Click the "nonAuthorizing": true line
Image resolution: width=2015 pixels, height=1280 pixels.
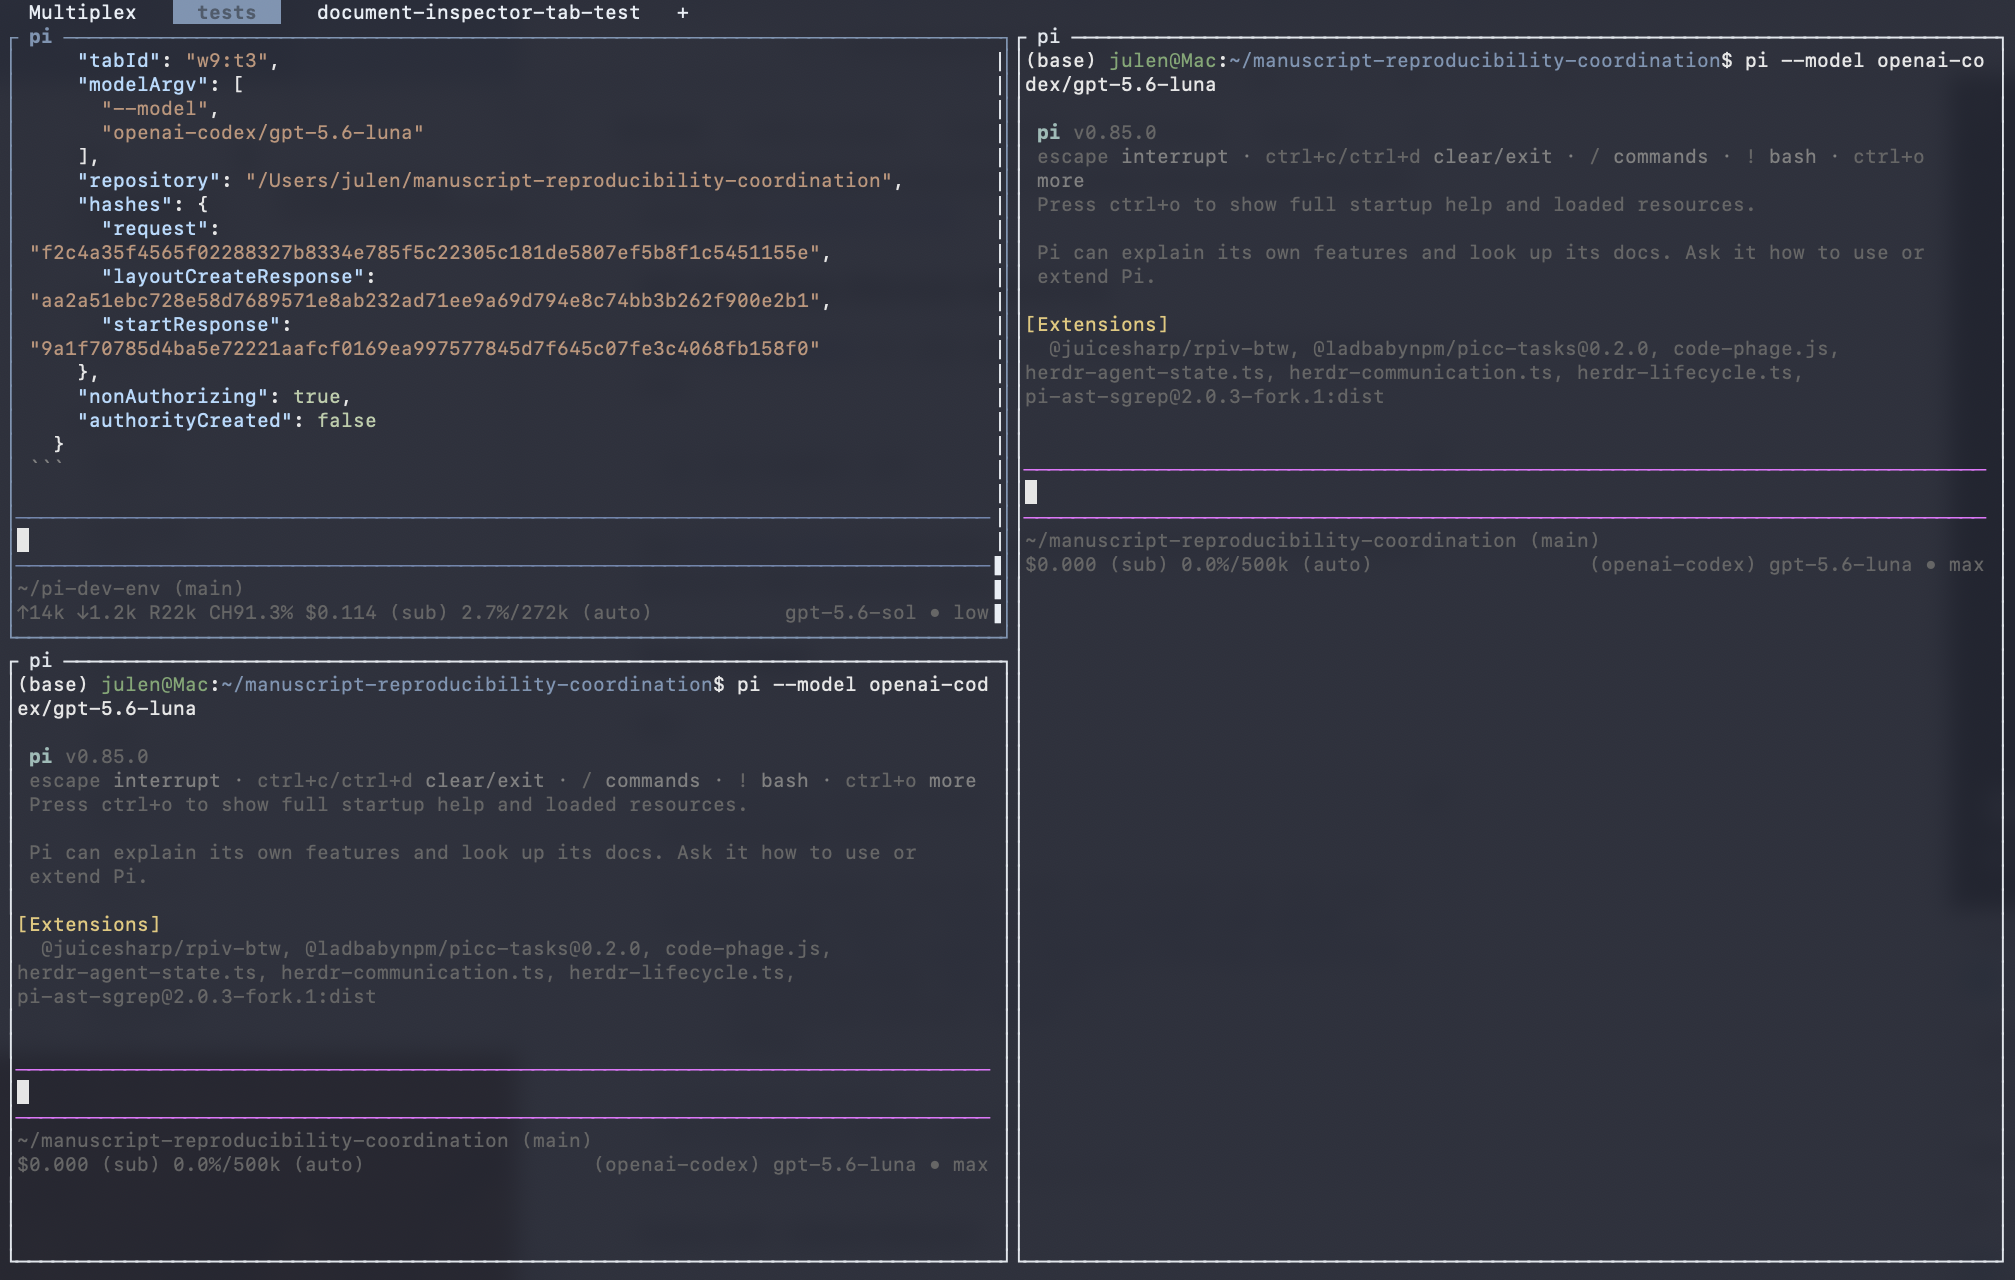(214, 397)
